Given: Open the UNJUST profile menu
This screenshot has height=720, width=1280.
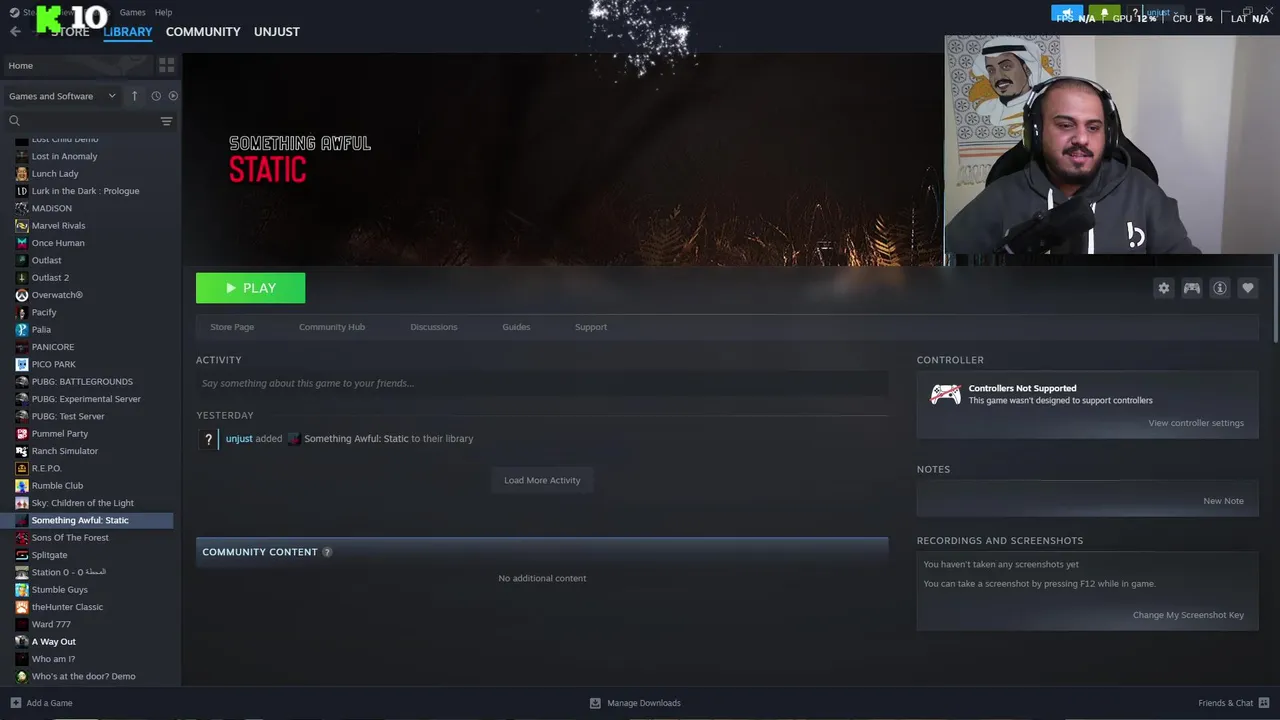Looking at the screenshot, I should click(x=277, y=32).
